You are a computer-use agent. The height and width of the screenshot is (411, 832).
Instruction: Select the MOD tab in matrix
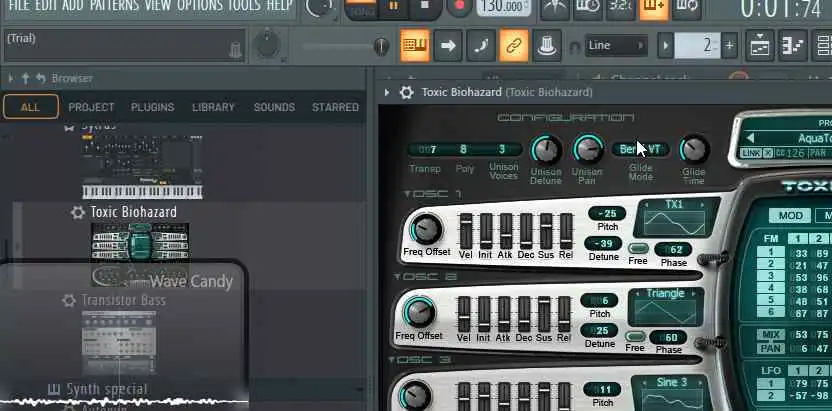coord(790,215)
